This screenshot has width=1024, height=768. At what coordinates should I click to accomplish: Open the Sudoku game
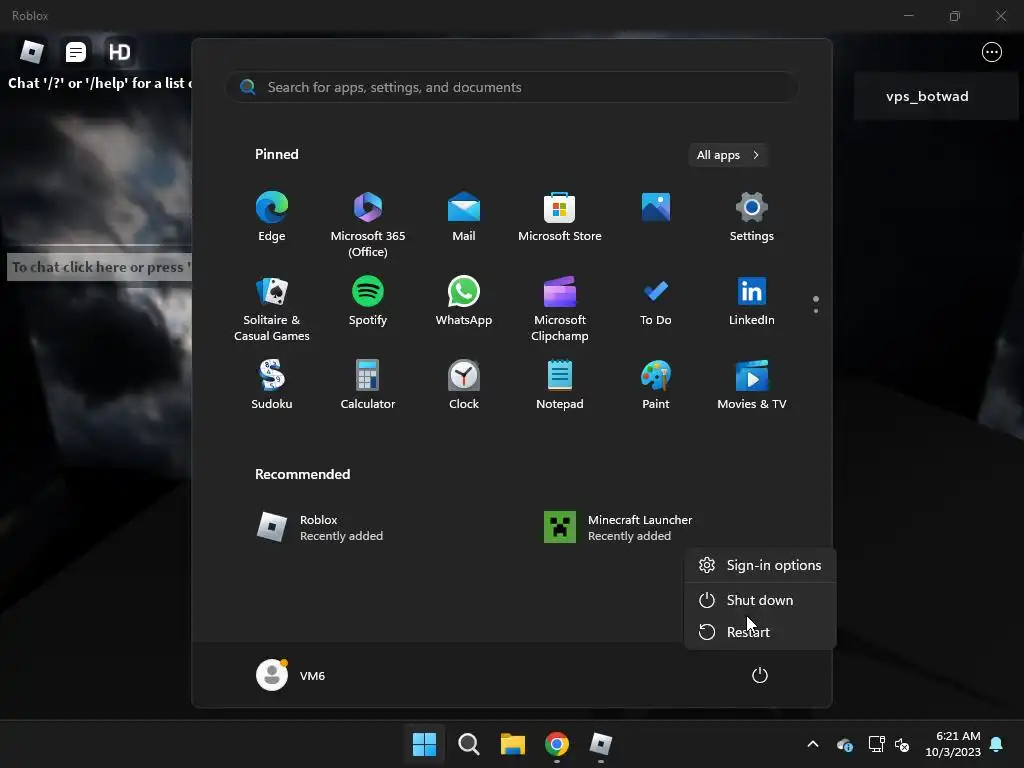click(272, 385)
